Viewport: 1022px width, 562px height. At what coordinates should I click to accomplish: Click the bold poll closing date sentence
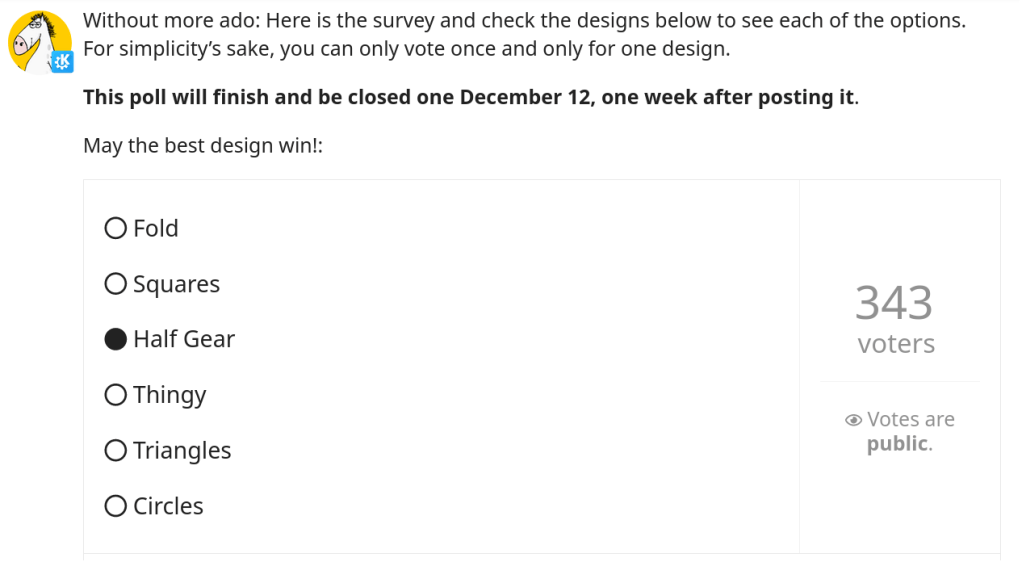470,97
